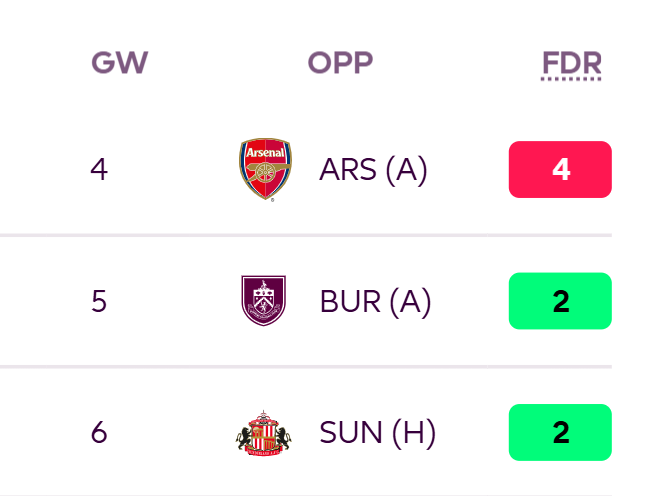Click the BUR opponent abbreviation
Viewport: 651px width, 496px height.
[347, 302]
